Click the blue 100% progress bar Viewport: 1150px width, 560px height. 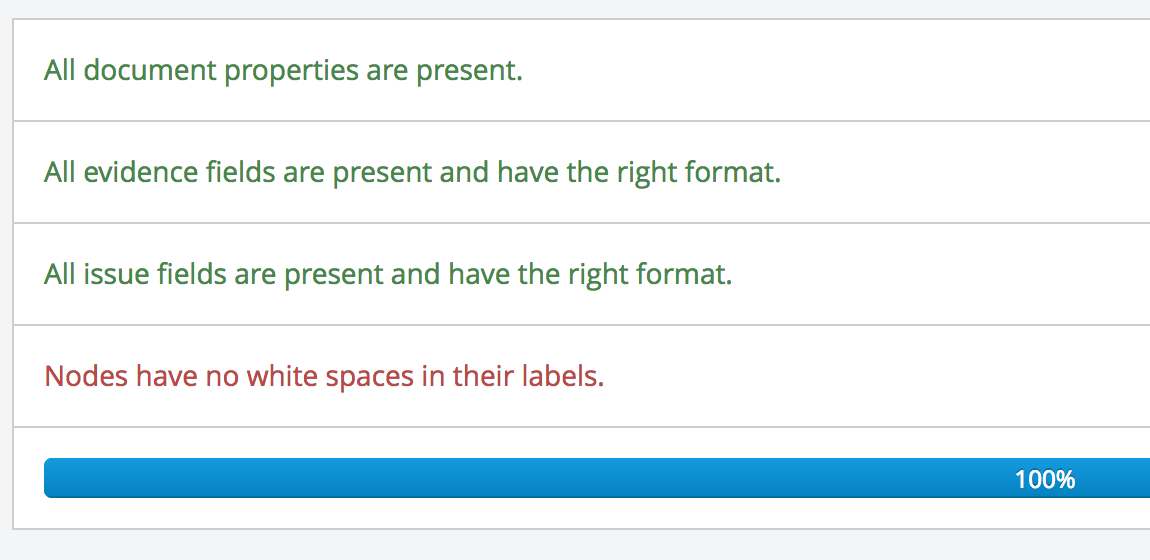click(x=597, y=478)
